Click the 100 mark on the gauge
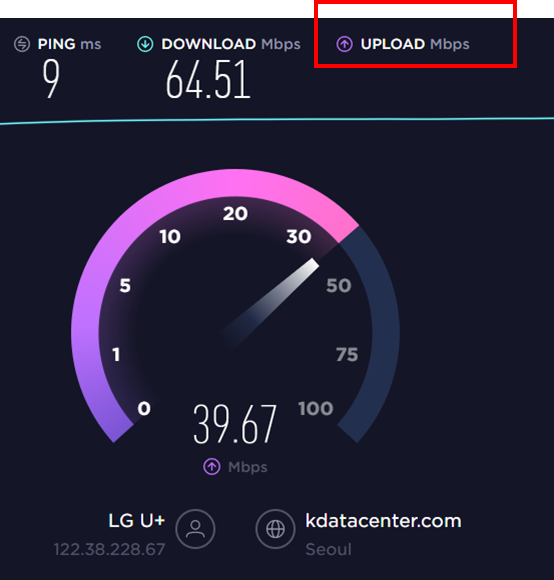554x580 pixels. [x=316, y=409]
